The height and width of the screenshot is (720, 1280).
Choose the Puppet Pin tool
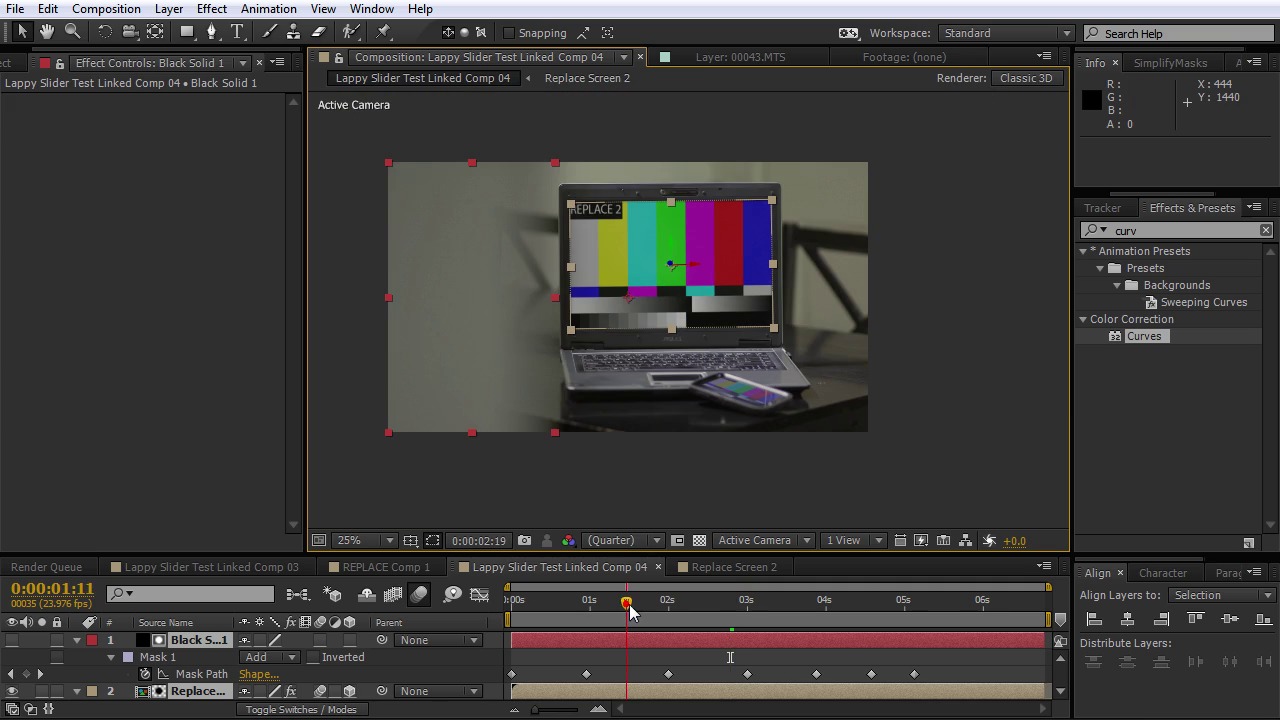pos(383,32)
